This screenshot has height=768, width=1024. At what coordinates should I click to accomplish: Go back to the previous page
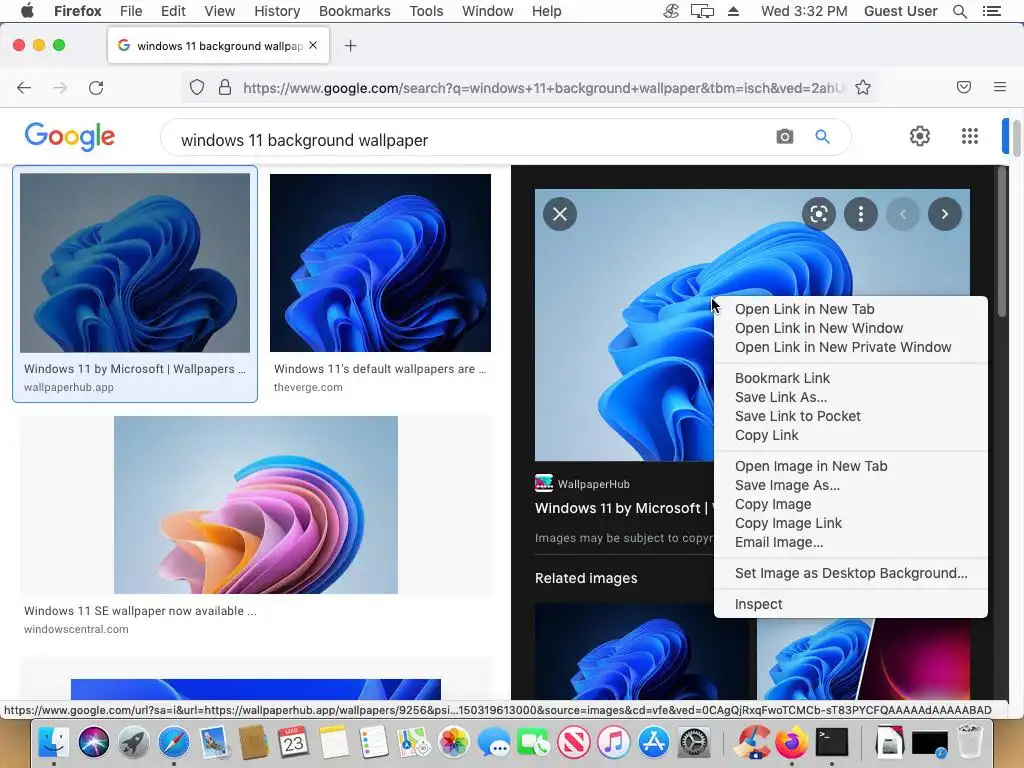pos(24,88)
